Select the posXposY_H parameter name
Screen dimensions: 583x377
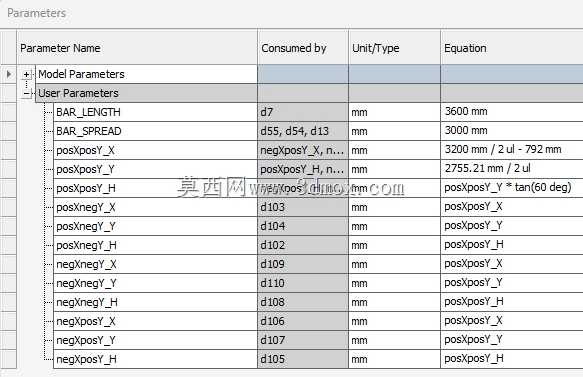tap(155, 188)
